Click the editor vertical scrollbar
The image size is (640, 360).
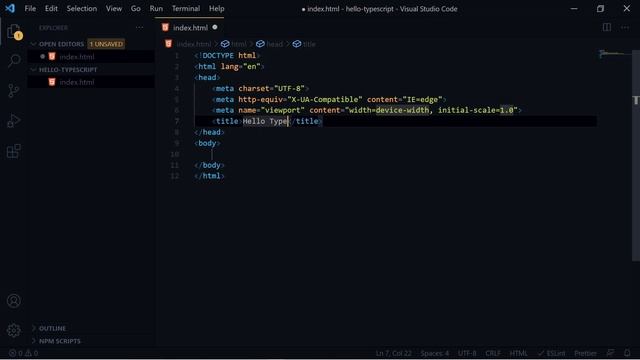tap(636, 155)
